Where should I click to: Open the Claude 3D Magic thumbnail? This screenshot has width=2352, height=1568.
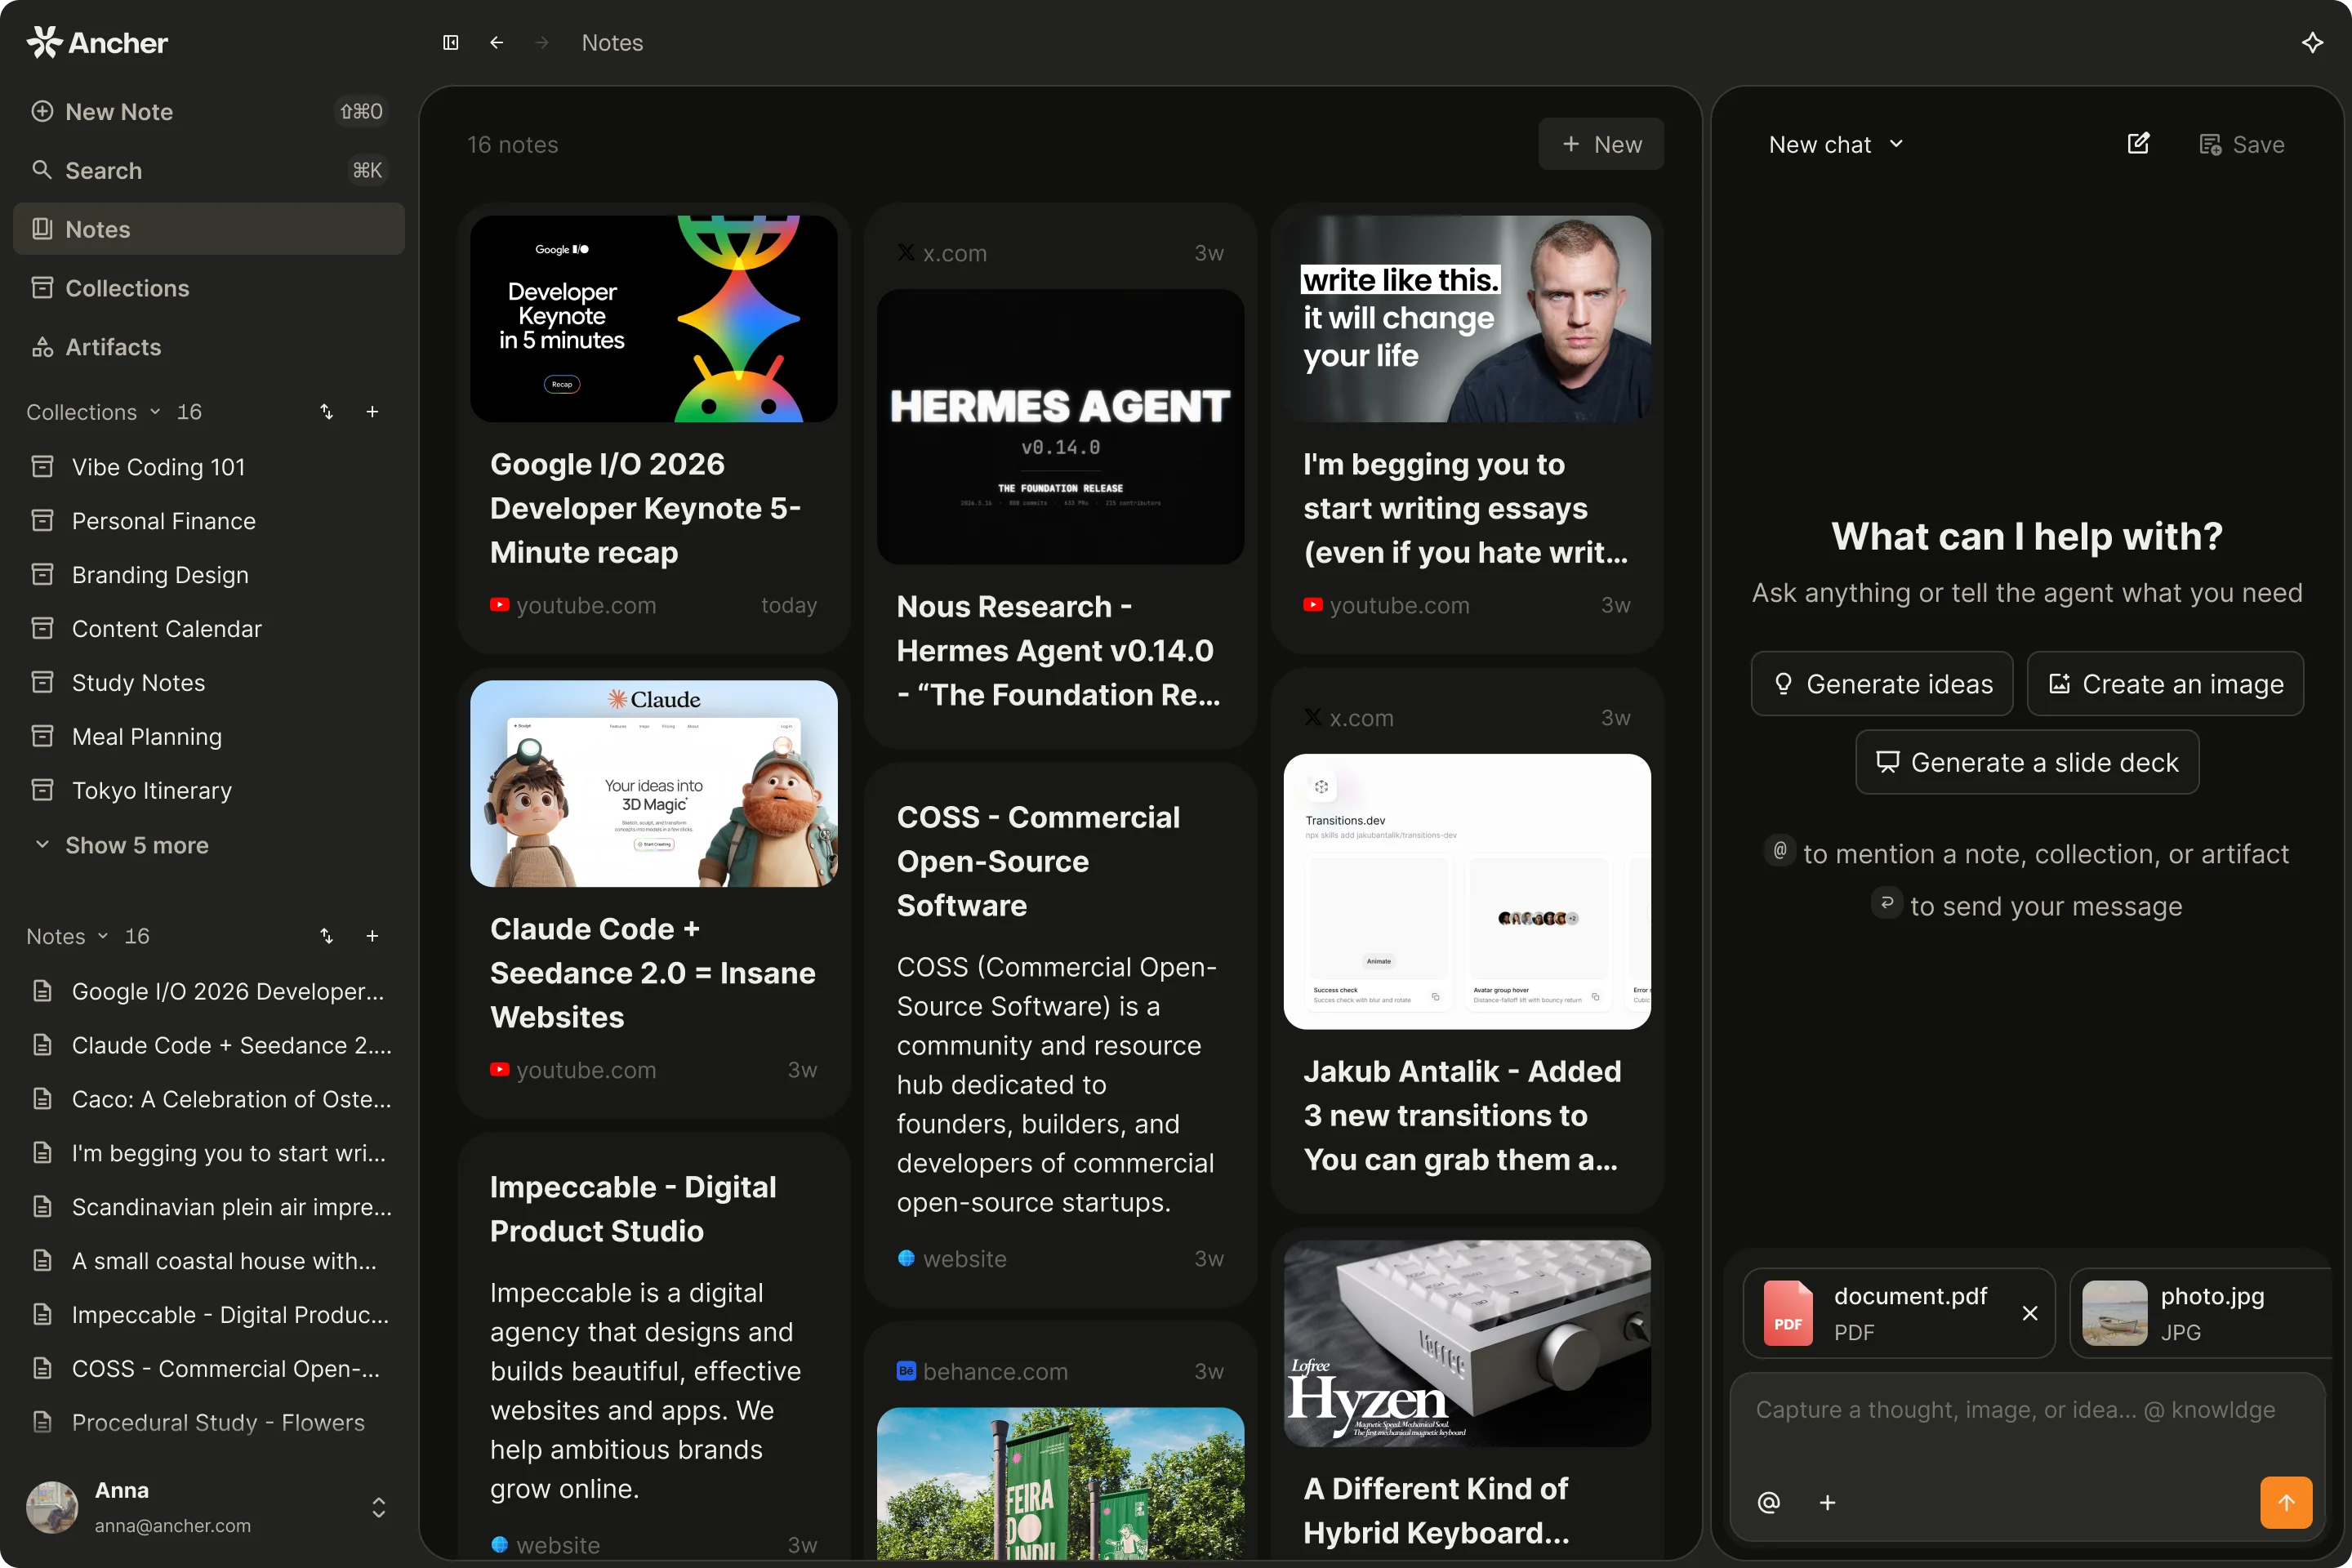(x=654, y=784)
